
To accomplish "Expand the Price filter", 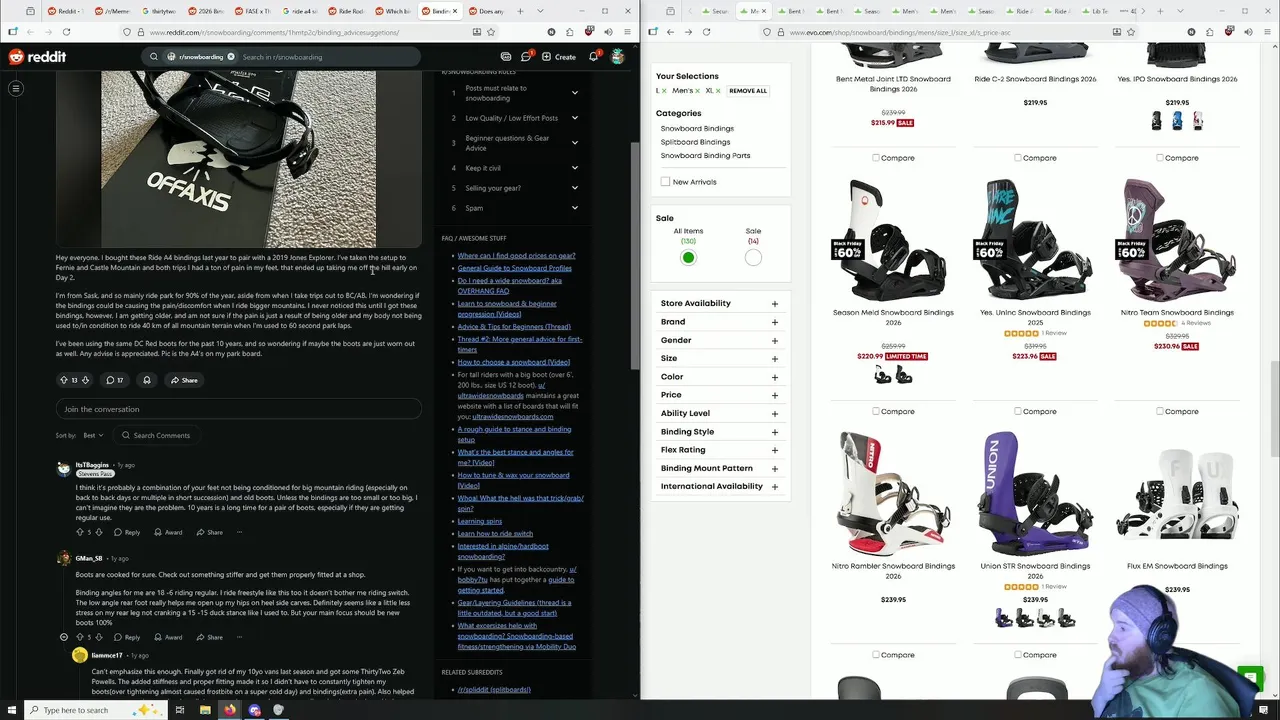I will tap(719, 395).
